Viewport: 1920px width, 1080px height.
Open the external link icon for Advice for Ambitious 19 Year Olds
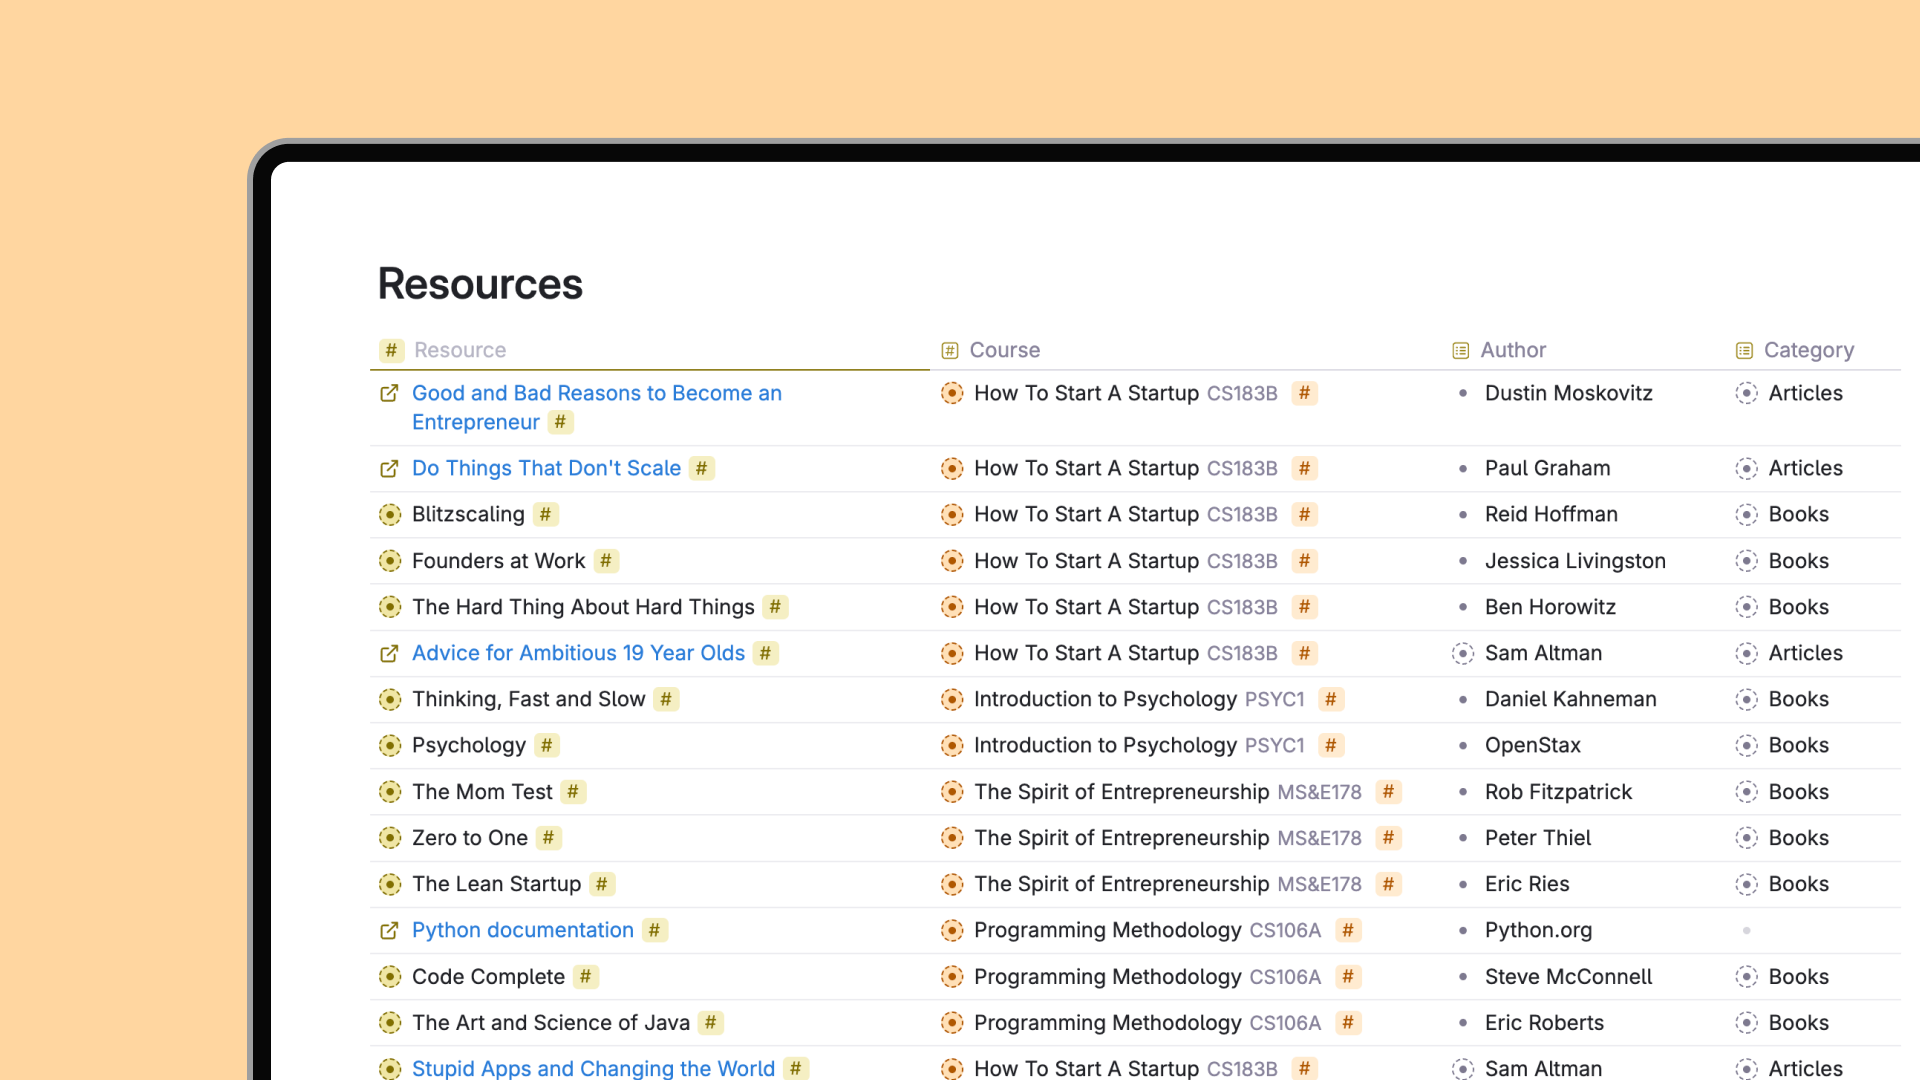(x=389, y=654)
